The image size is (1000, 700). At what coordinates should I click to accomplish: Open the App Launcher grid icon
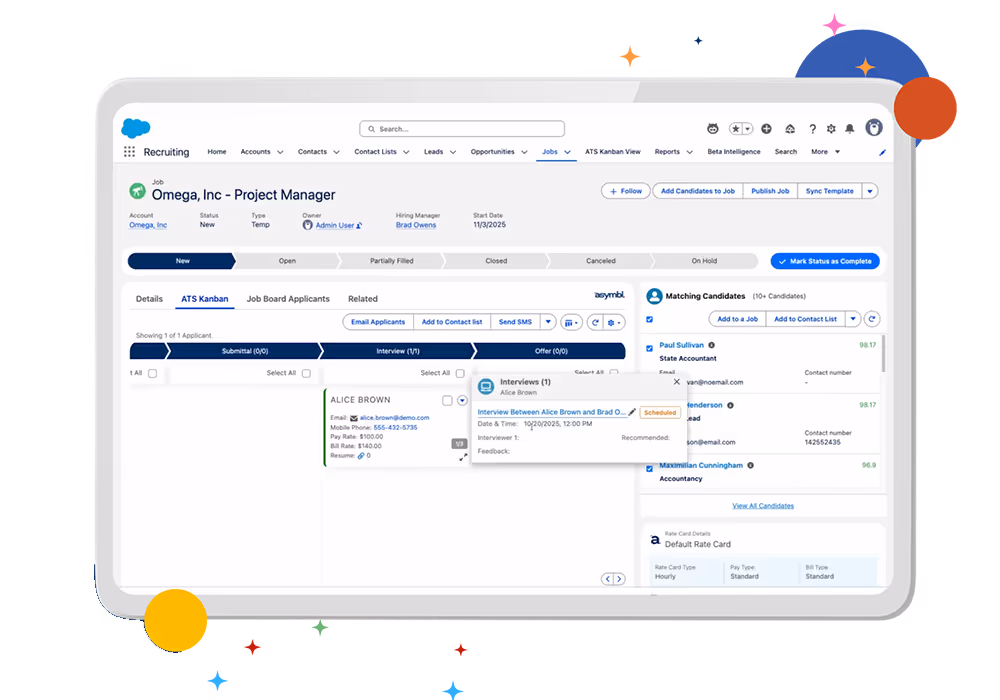129,152
